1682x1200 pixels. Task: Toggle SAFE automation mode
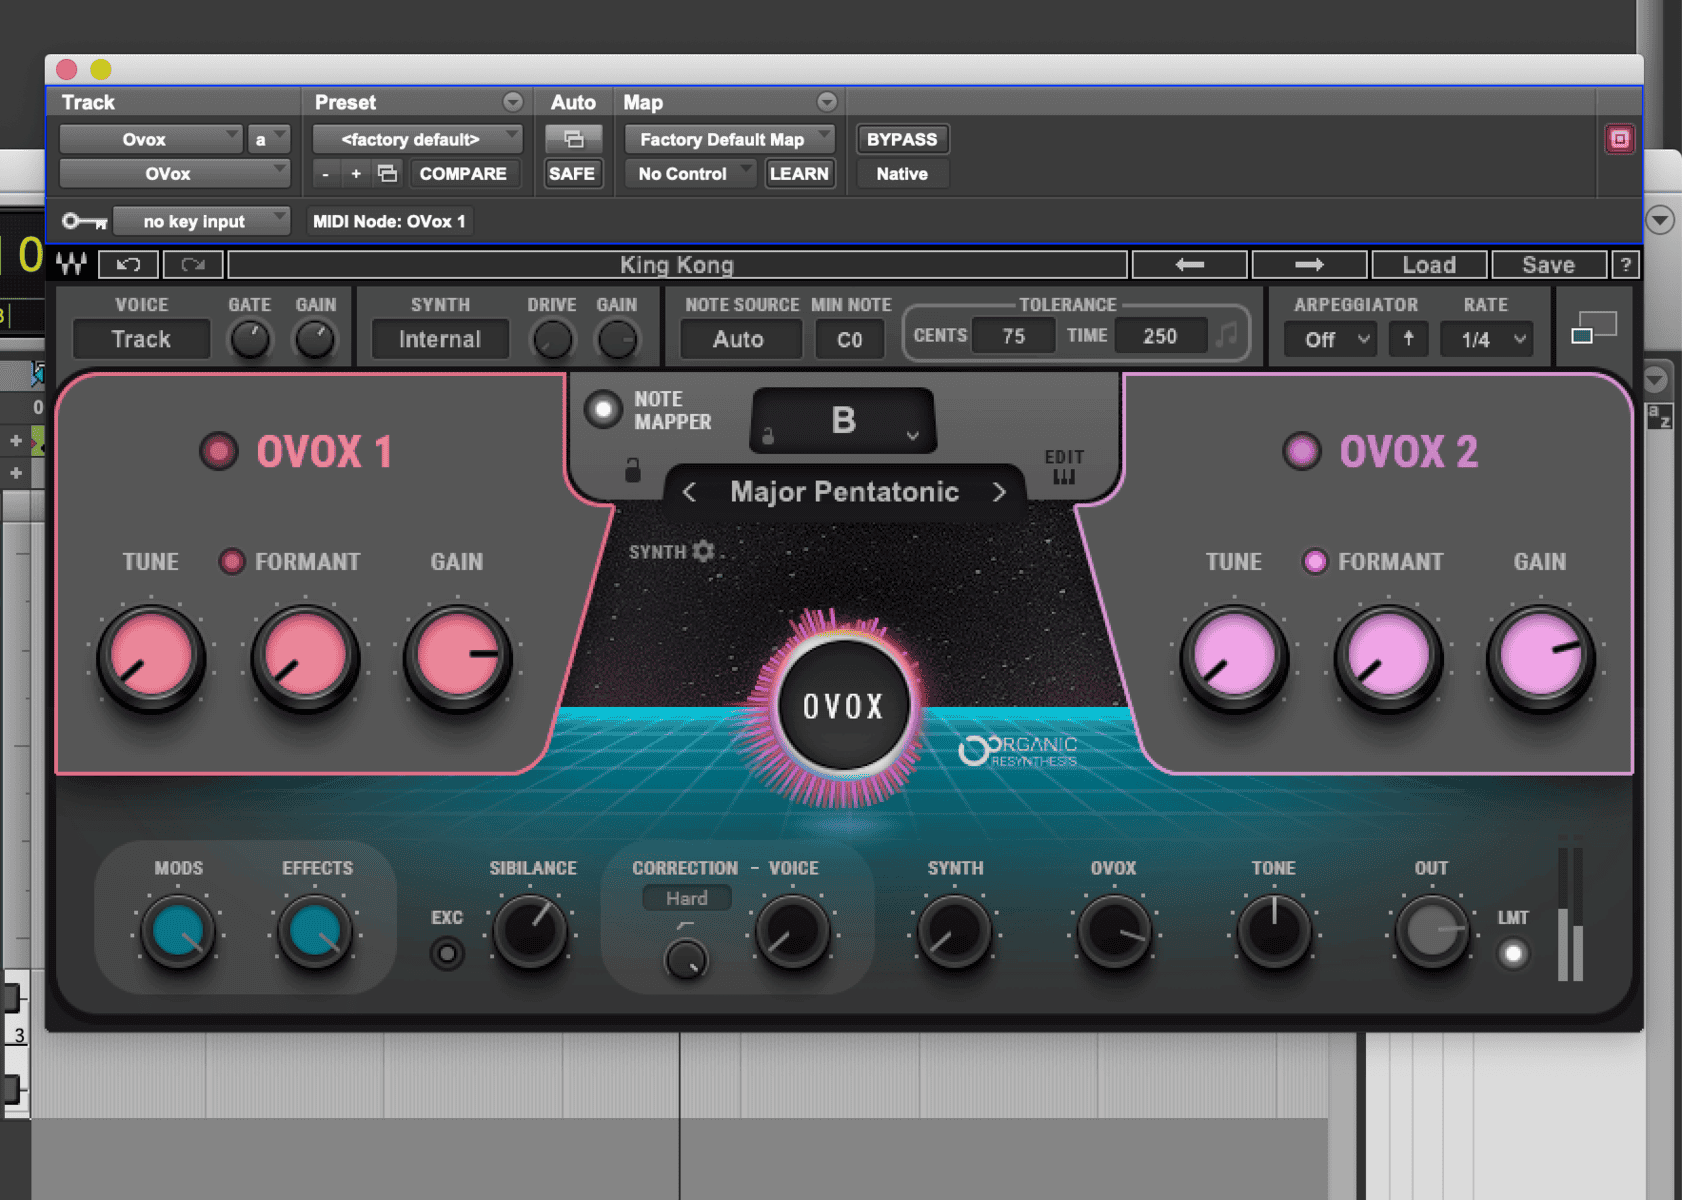coord(572,173)
